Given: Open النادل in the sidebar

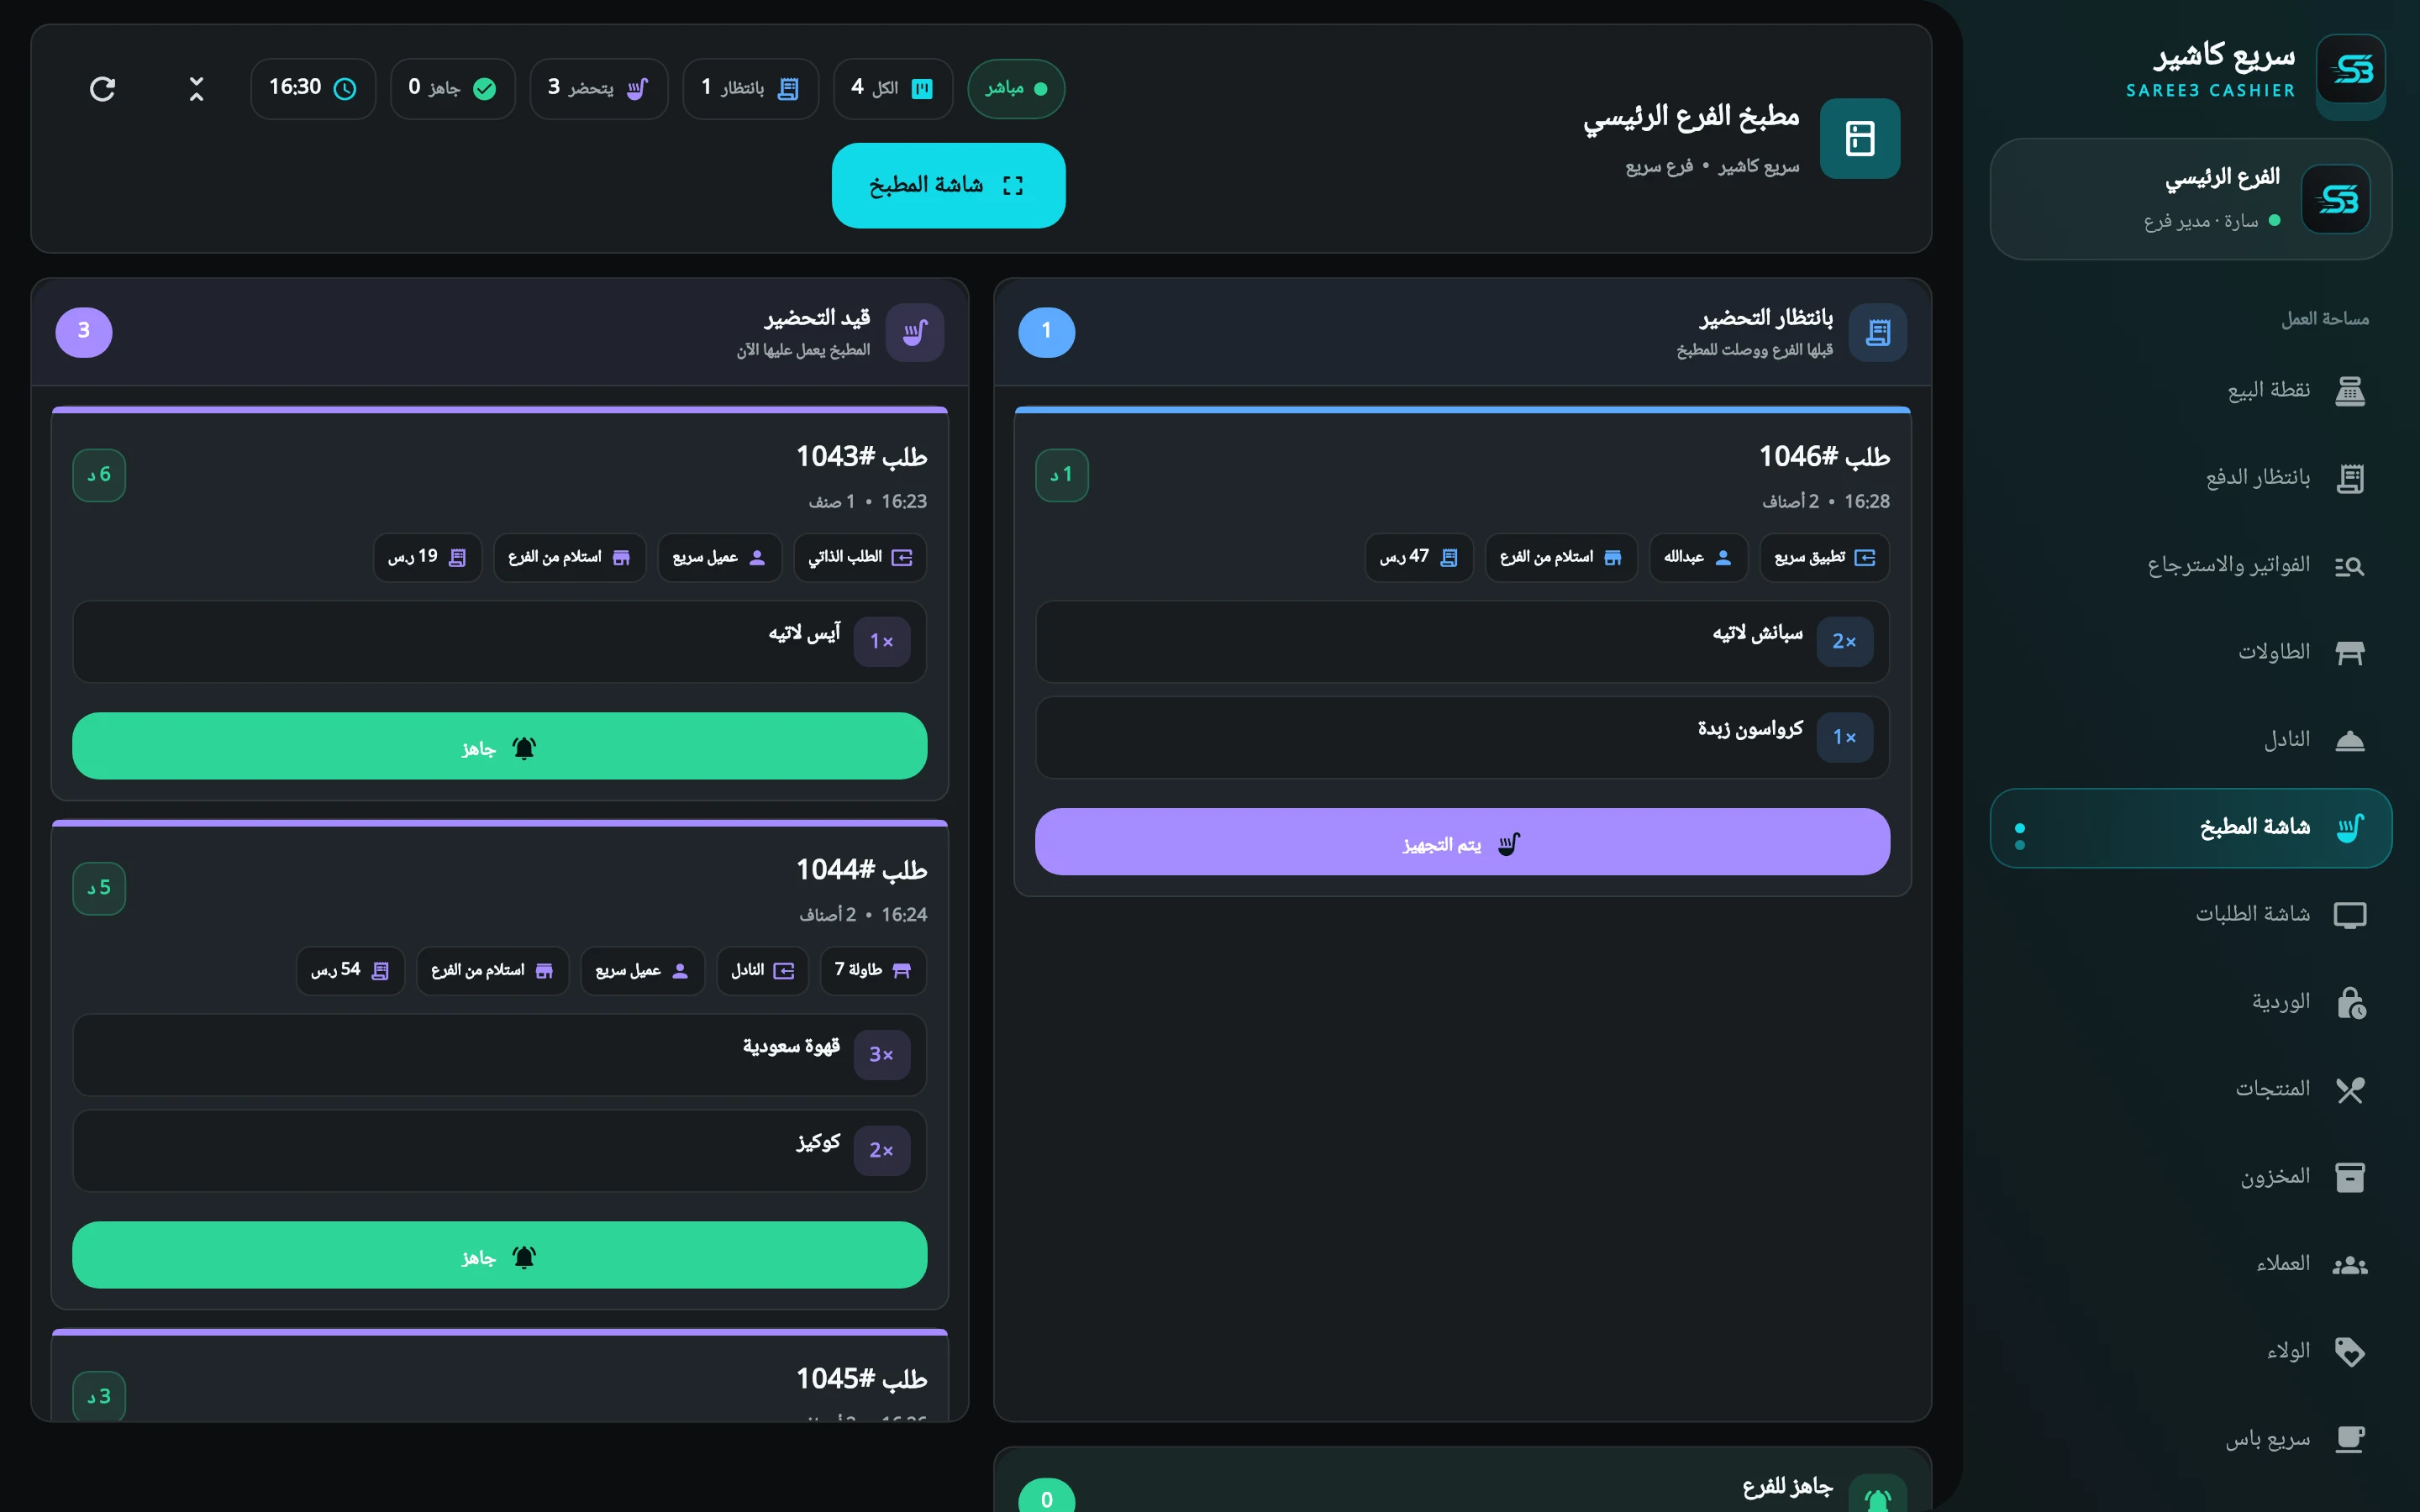Looking at the screenshot, I should tap(2191, 740).
